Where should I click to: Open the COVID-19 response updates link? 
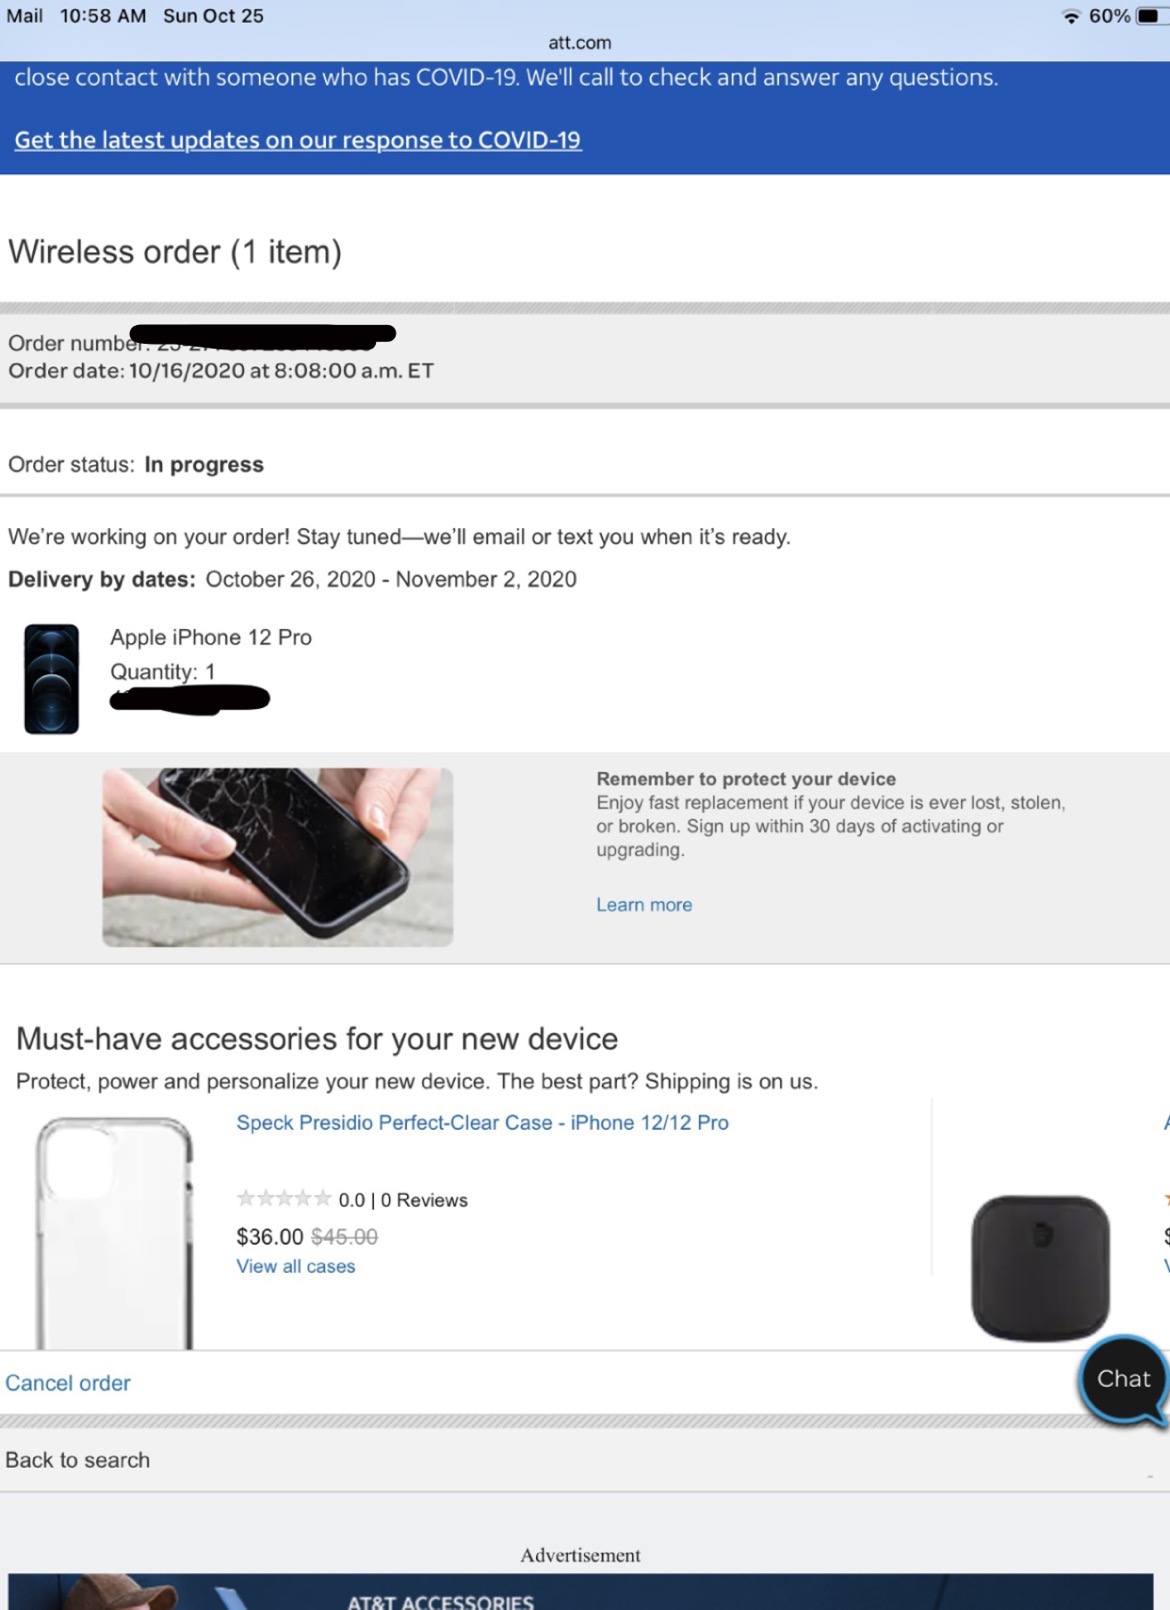pos(297,140)
